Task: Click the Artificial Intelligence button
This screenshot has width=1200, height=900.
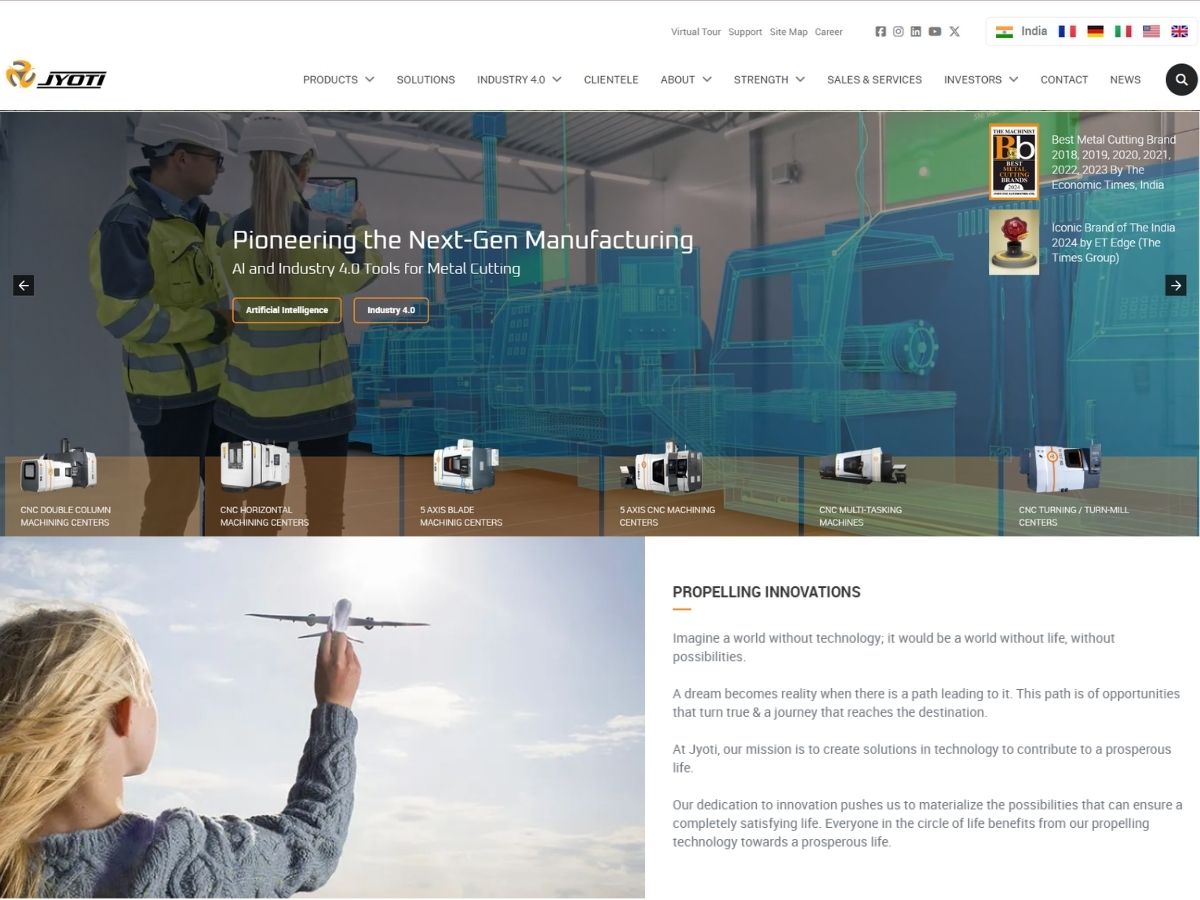Action: 287,310
